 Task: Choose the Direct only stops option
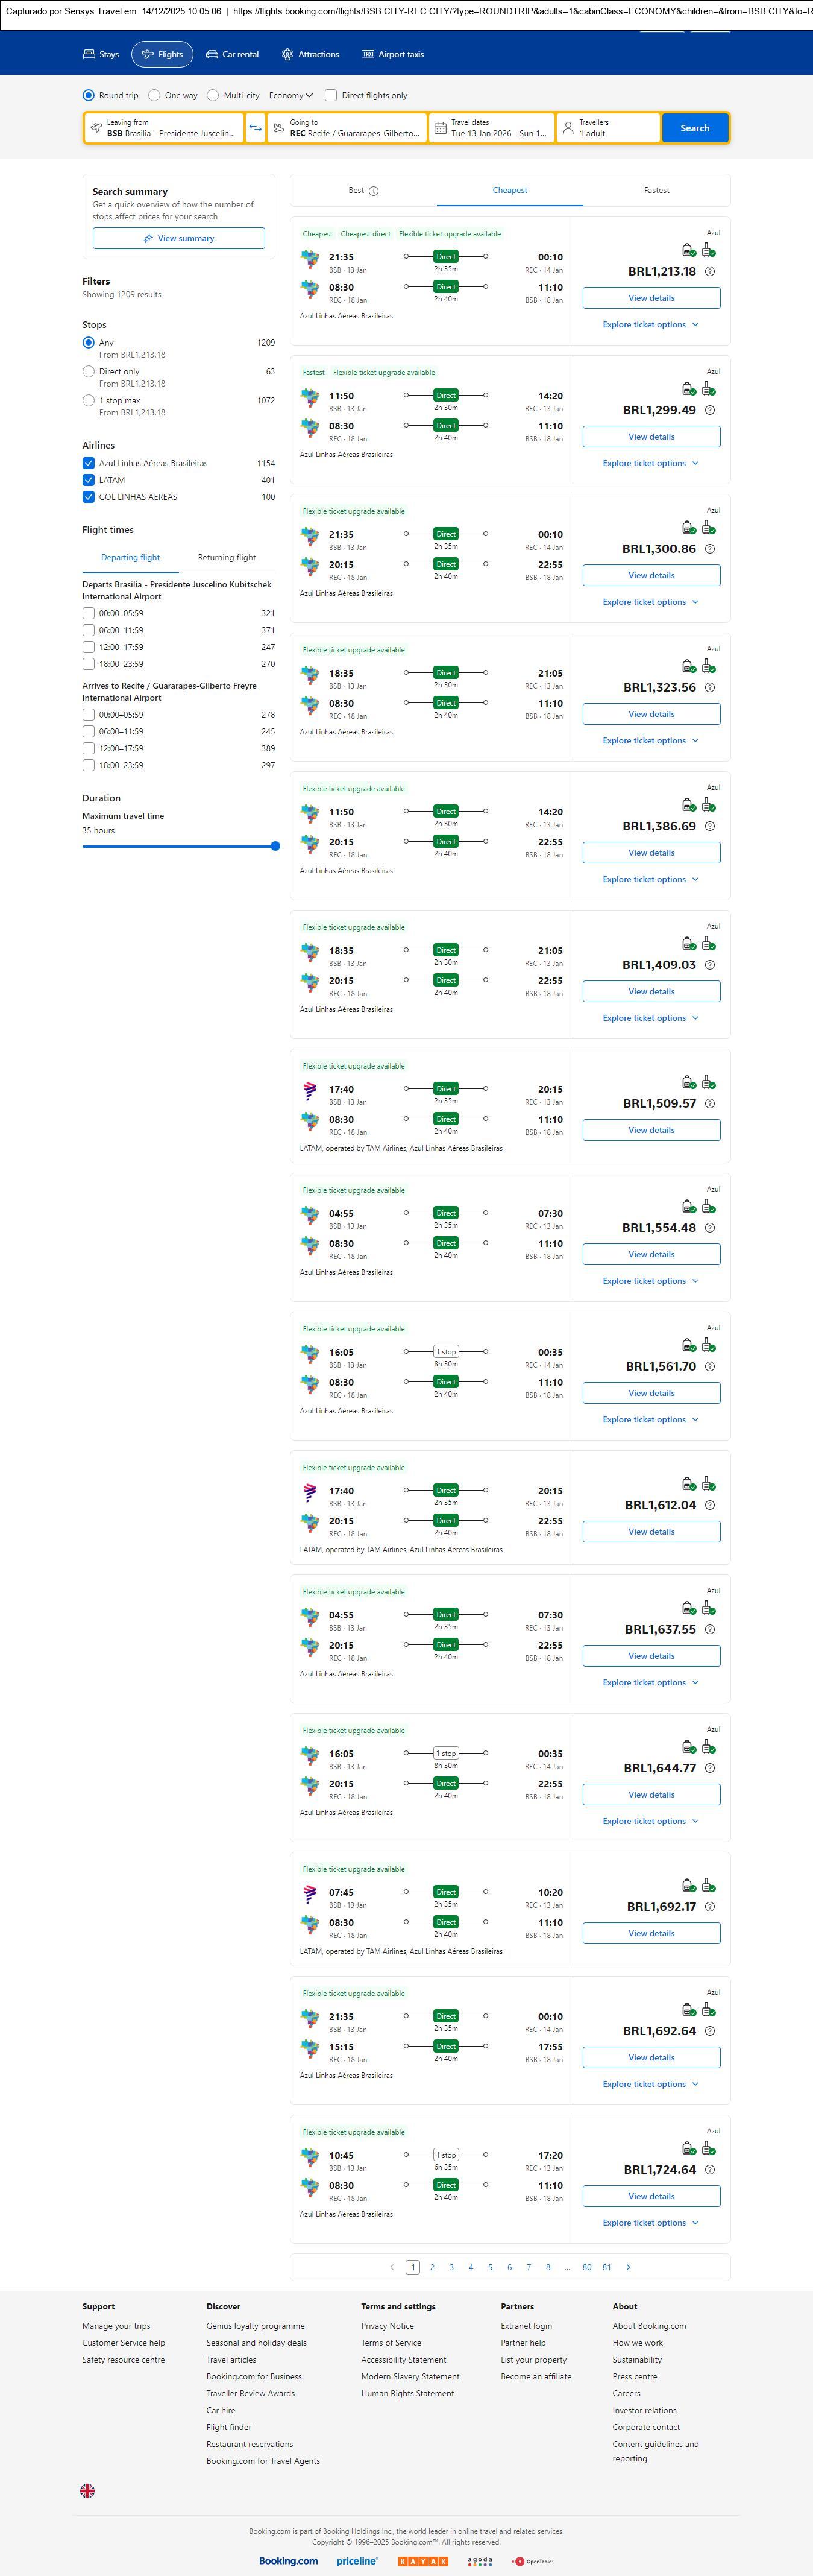click(89, 372)
